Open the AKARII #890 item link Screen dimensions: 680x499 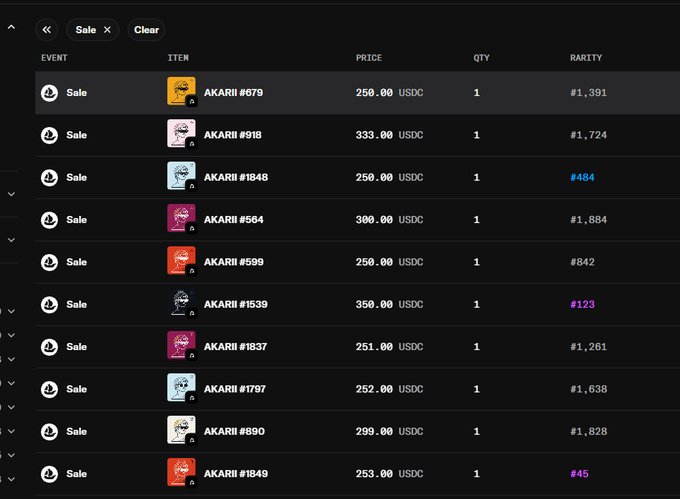coord(234,431)
